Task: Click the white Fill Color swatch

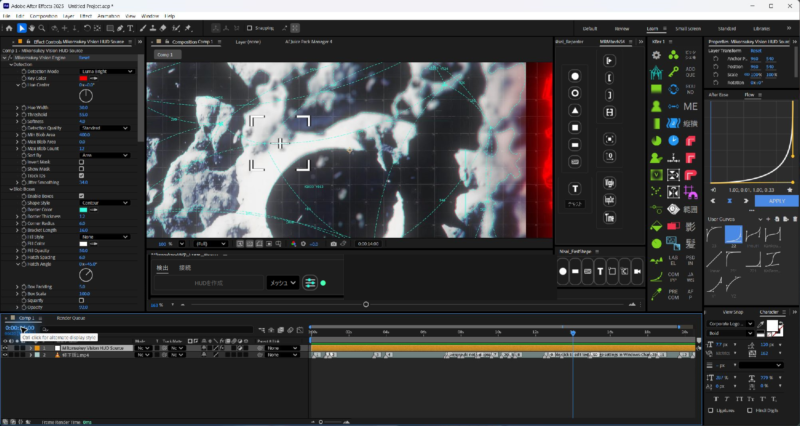Action: [x=83, y=244]
